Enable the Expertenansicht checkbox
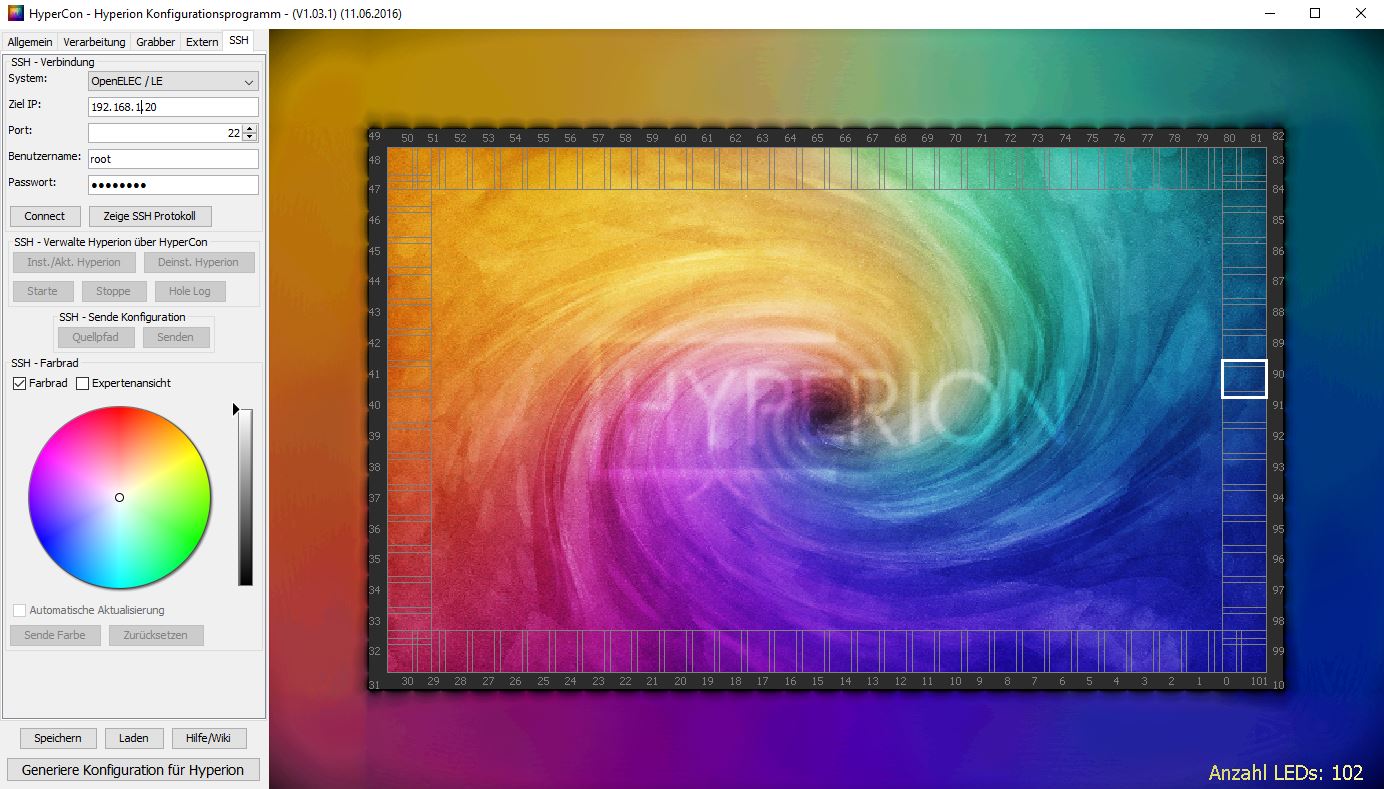The height and width of the screenshot is (789, 1384). point(83,383)
